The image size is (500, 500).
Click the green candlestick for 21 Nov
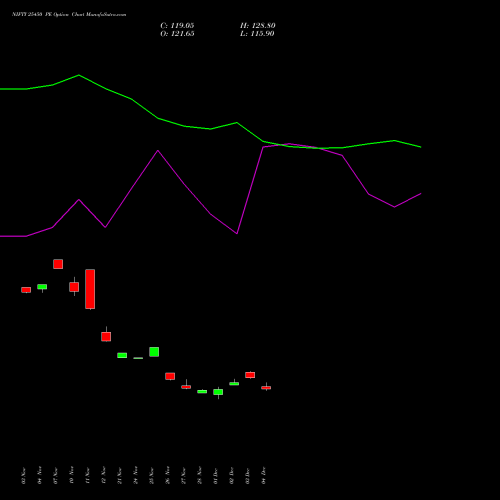[x=122, y=355]
